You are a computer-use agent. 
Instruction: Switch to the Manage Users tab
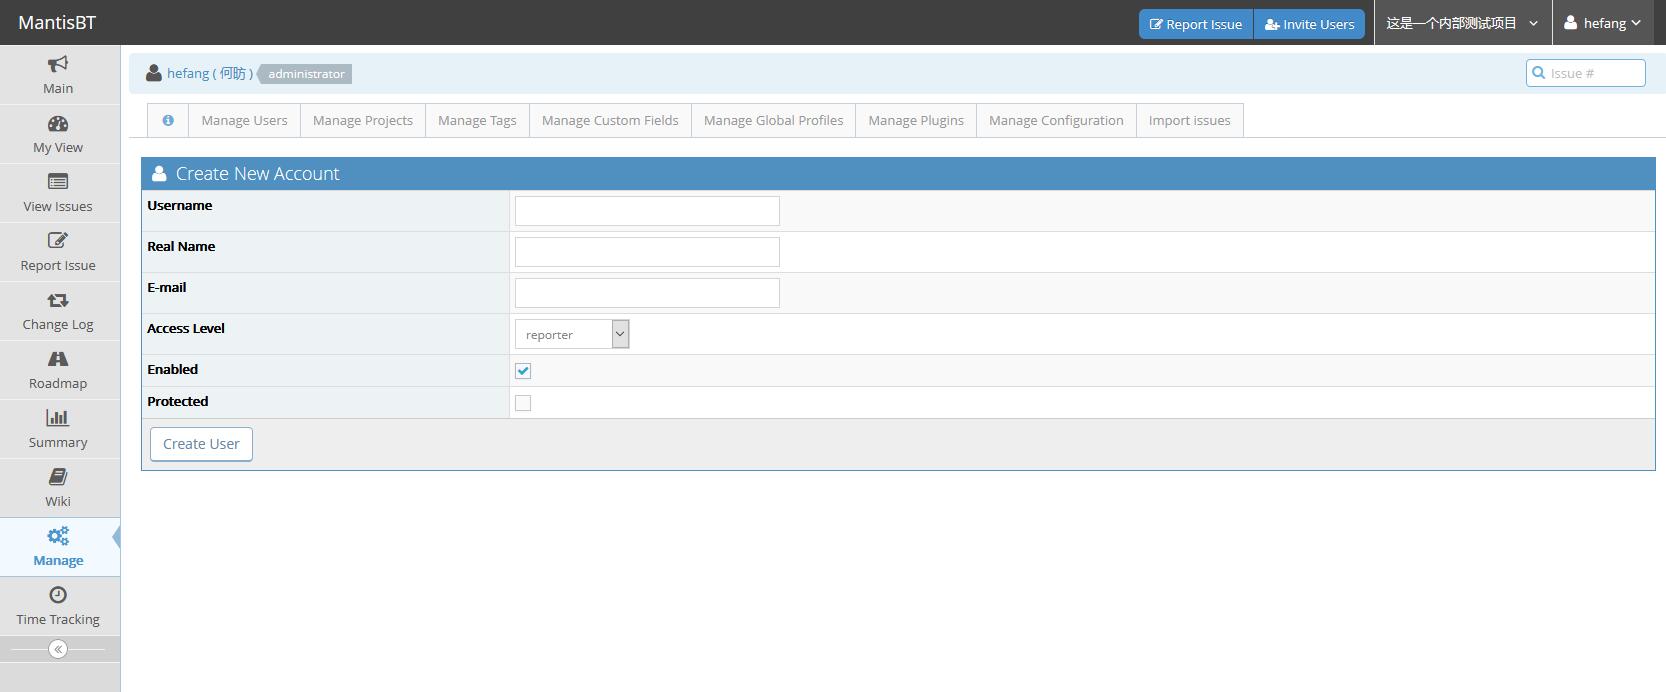point(244,120)
